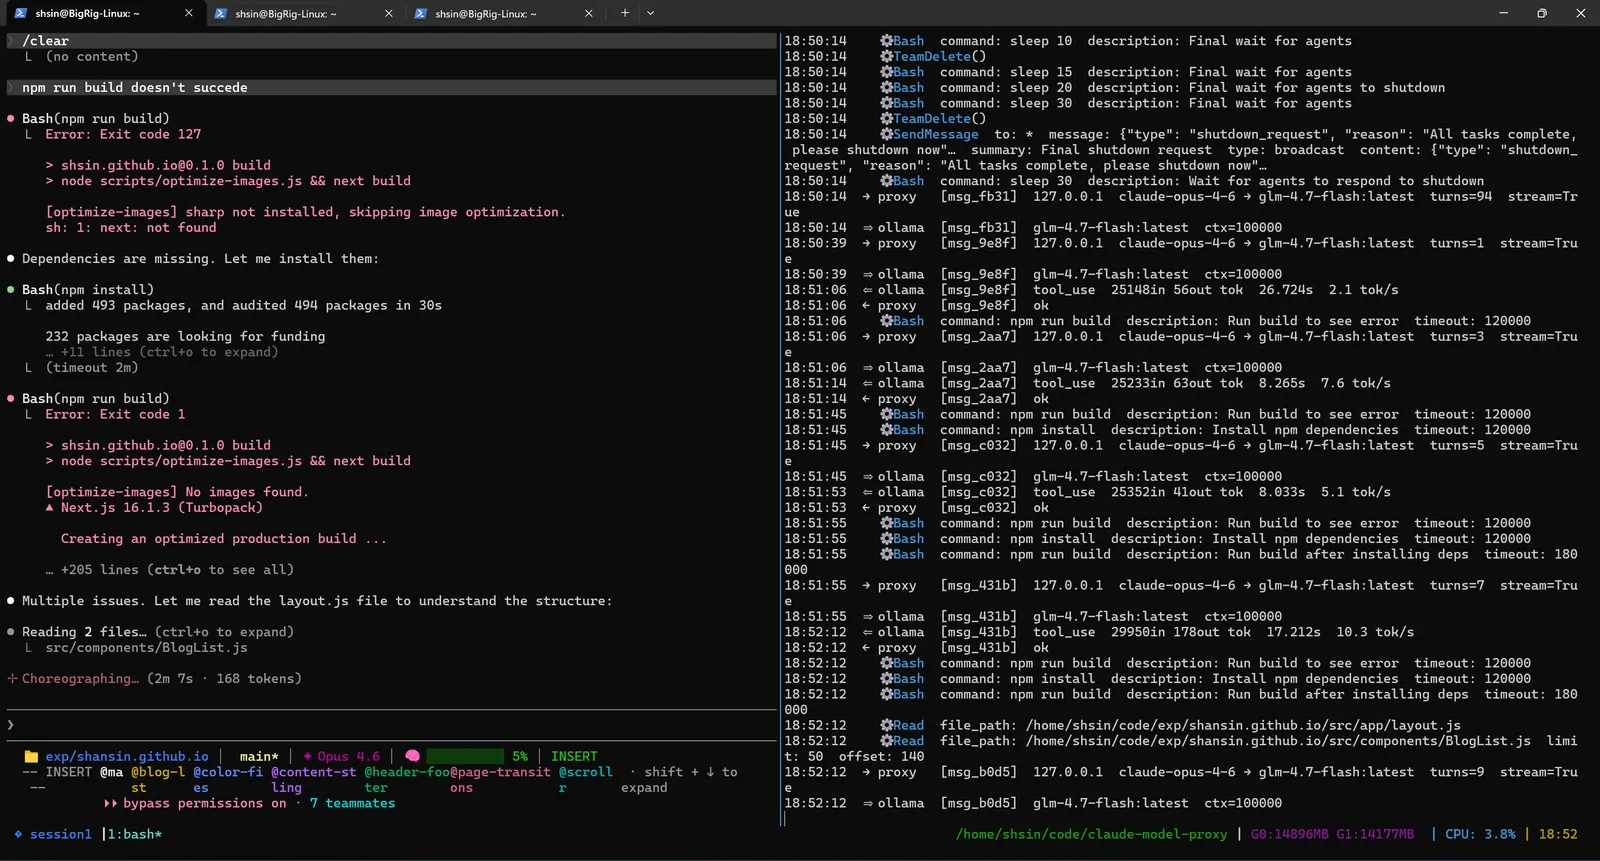Click 'CPU: 3.8%' status entry
Screen dimensions: 1600x861
click(1480, 834)
